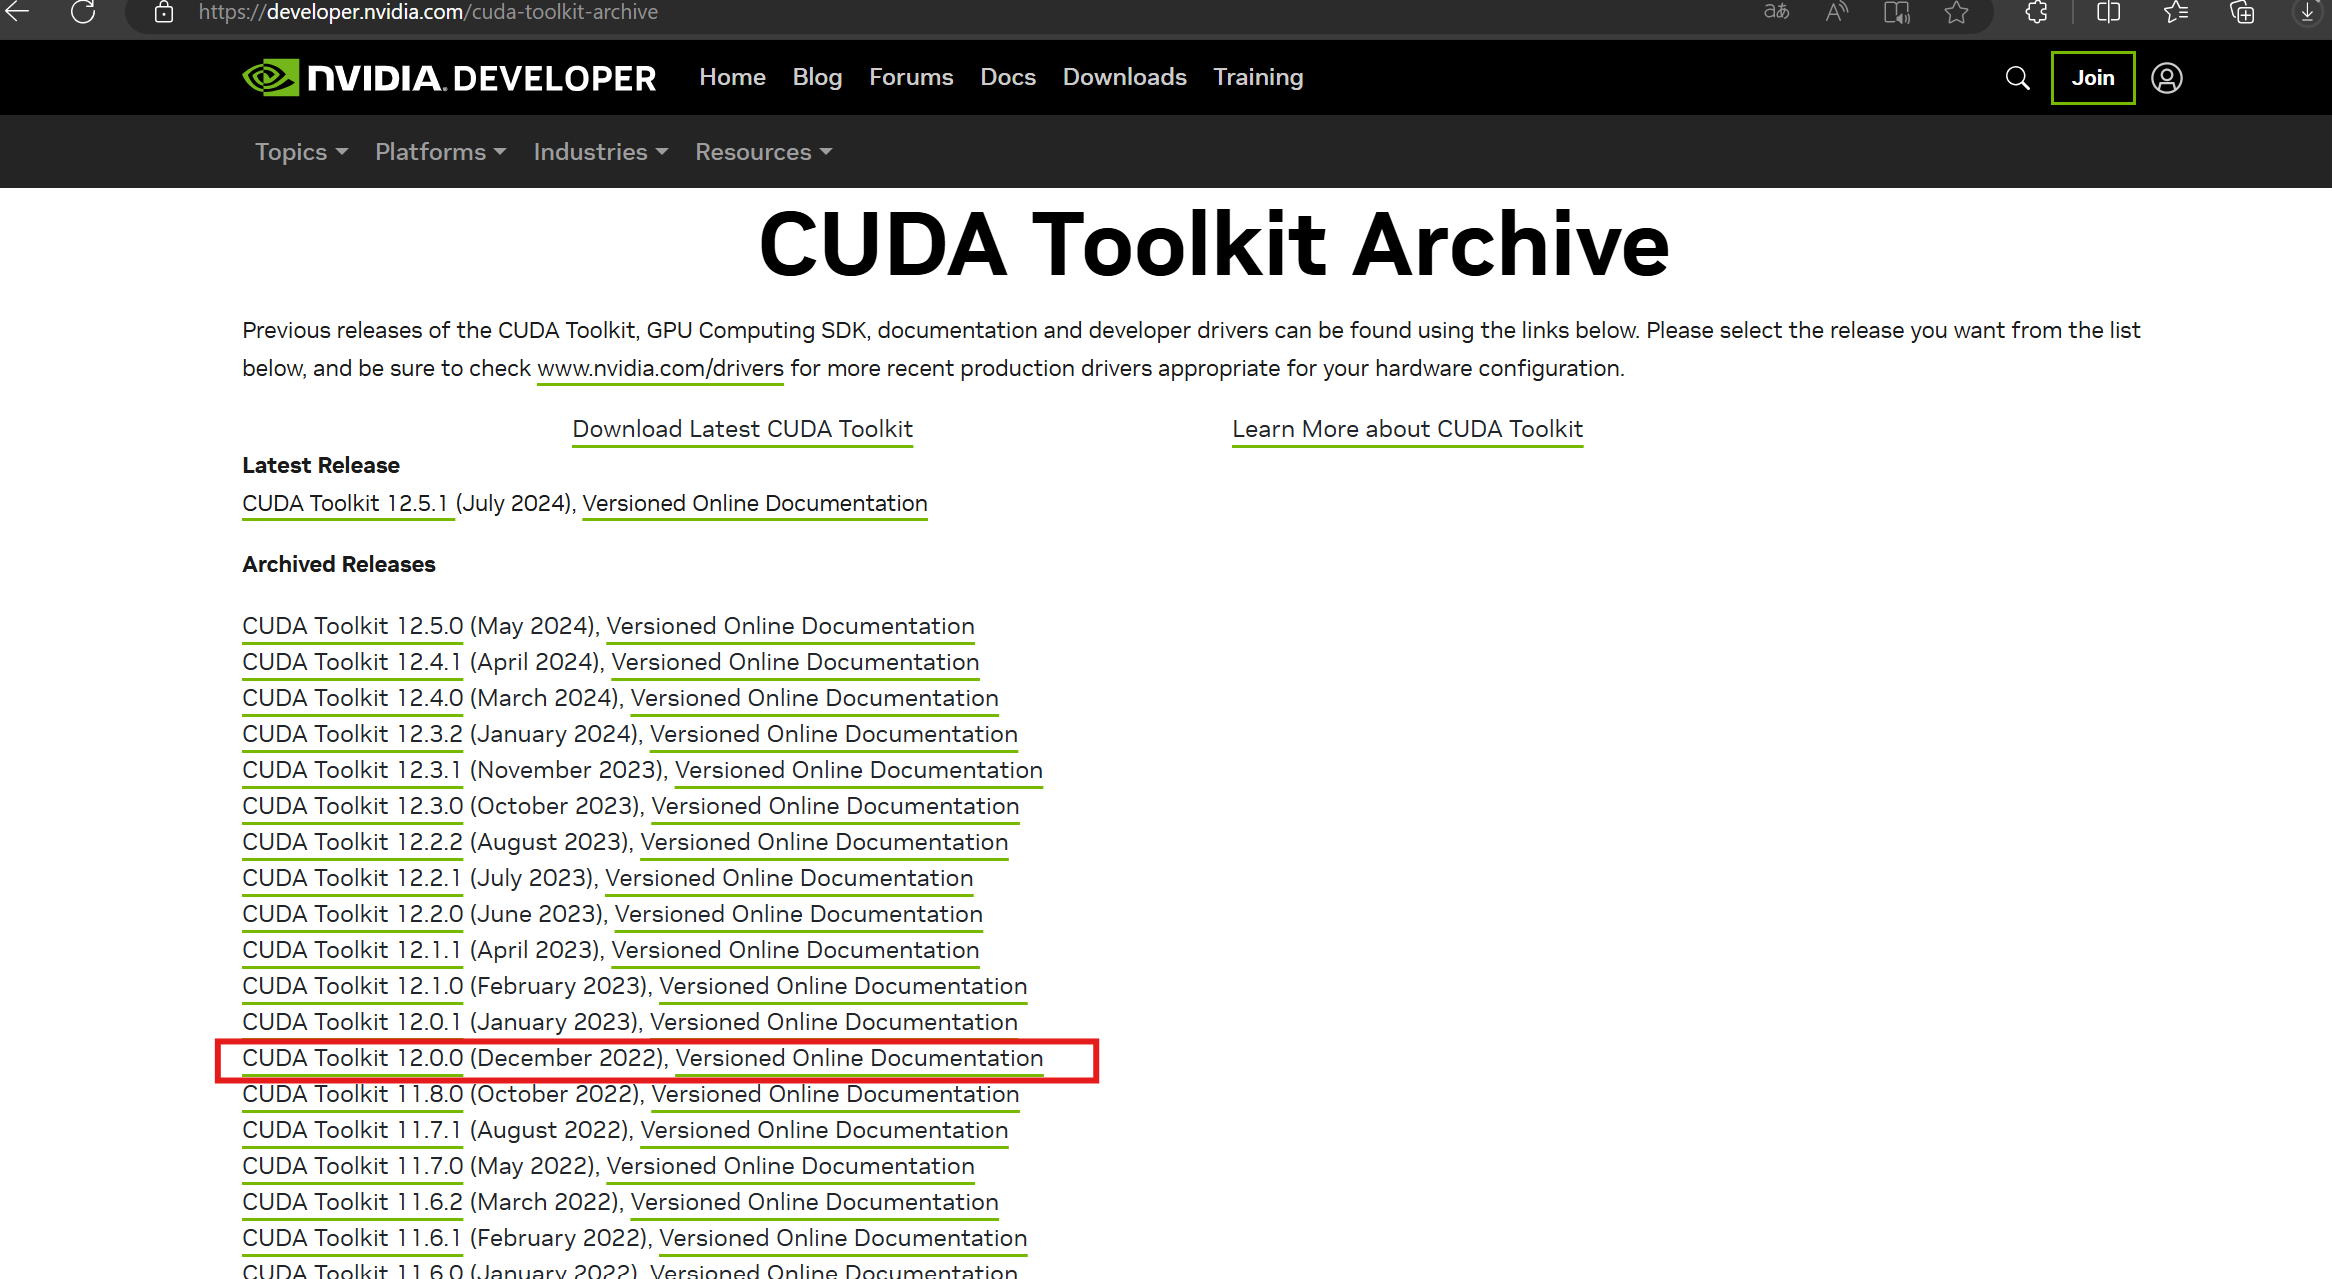2332x1279 pixels.
Task: Open Downloads in top nav
Action: pos(1124,77)
